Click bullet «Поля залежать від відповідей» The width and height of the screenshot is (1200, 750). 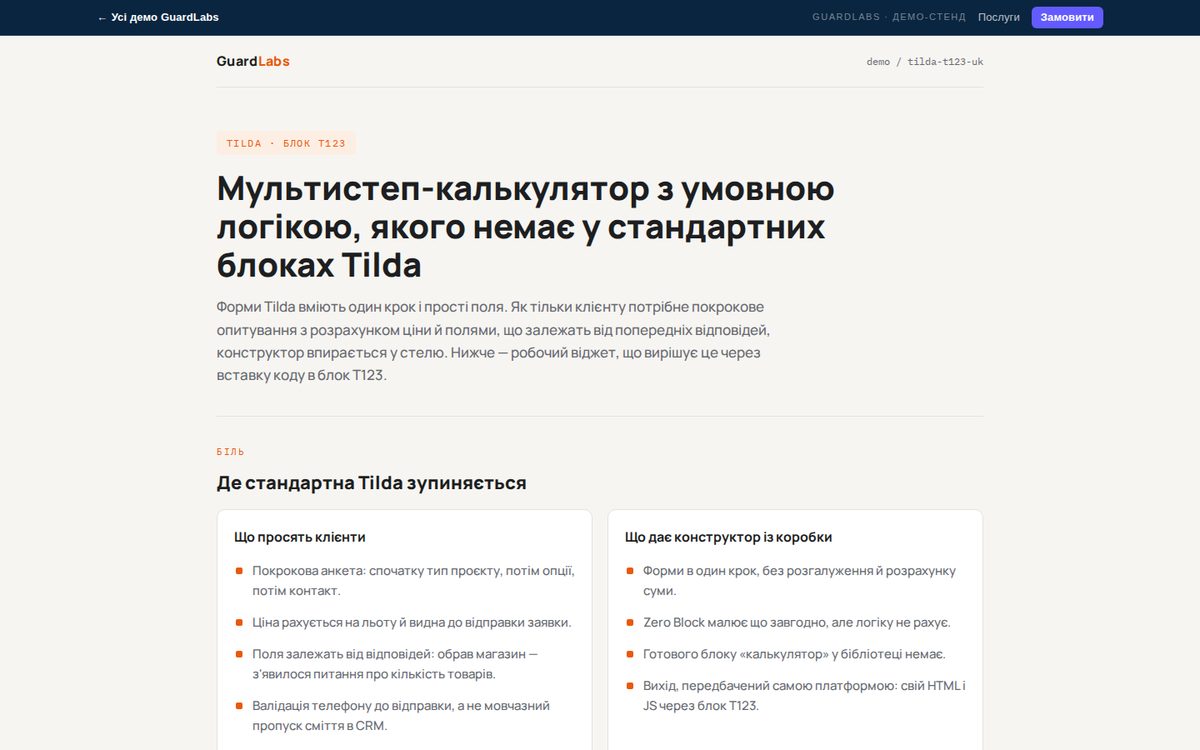pos(395,664)
